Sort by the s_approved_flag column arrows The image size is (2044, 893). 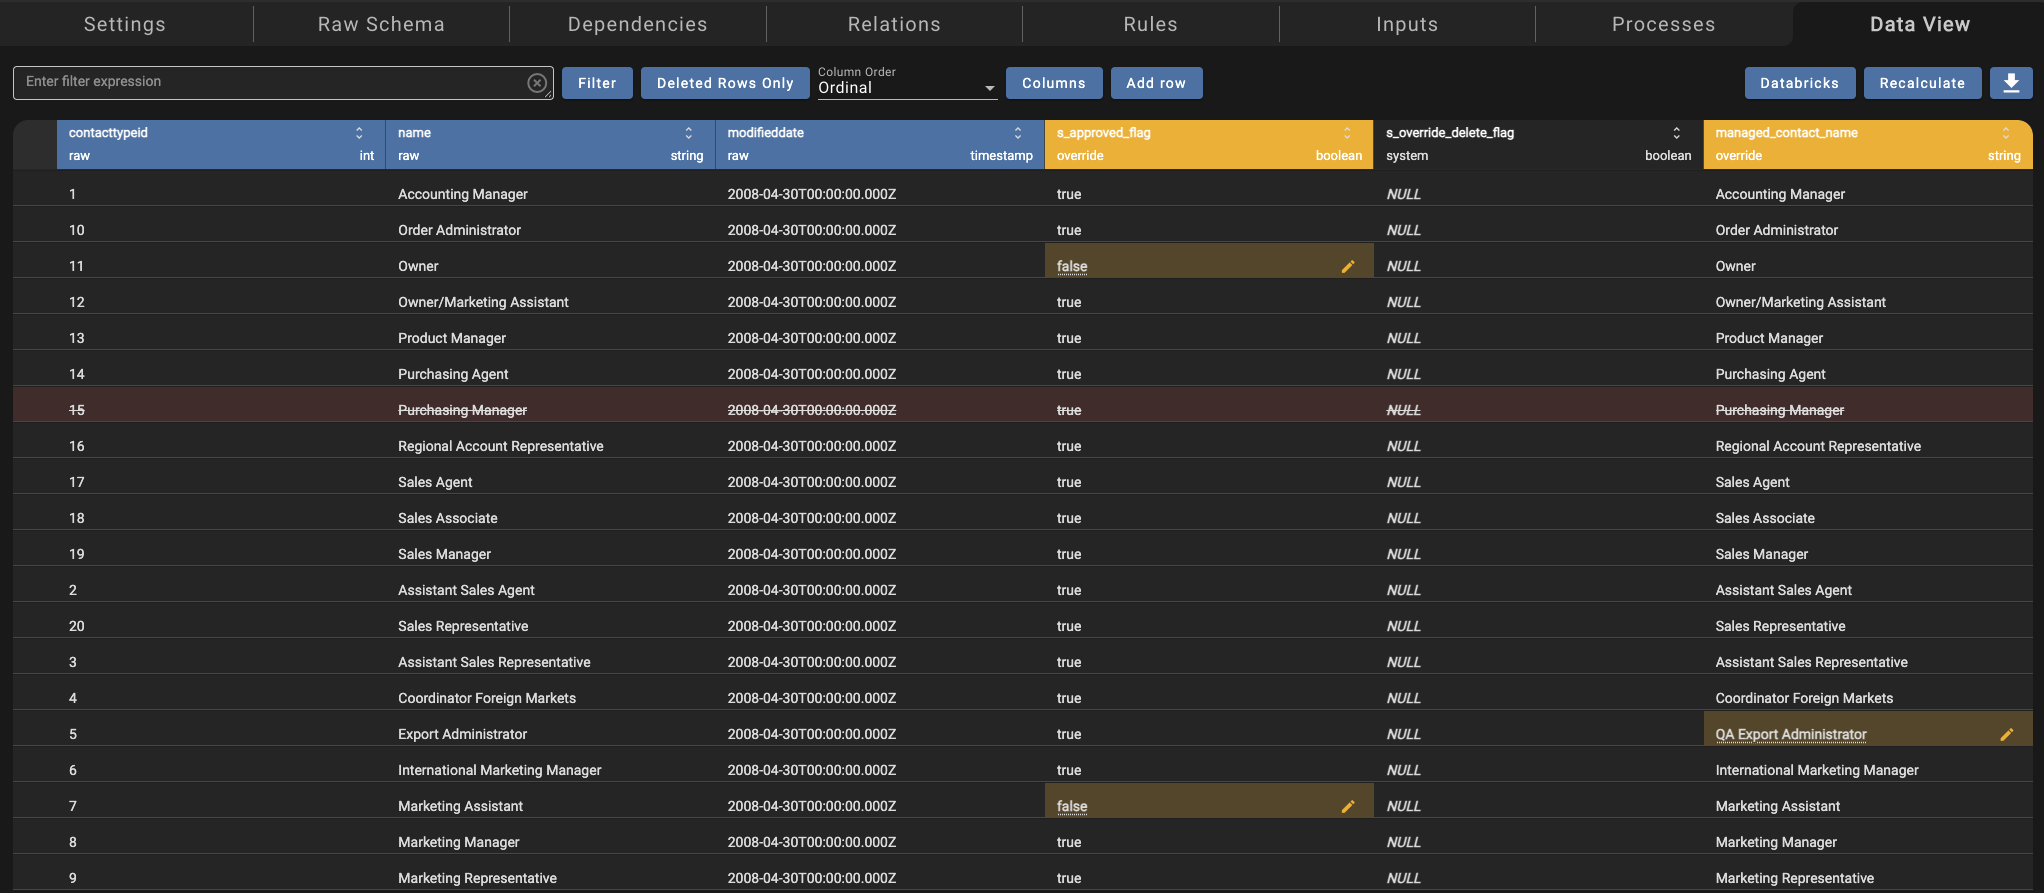(x=1347, y=133)
